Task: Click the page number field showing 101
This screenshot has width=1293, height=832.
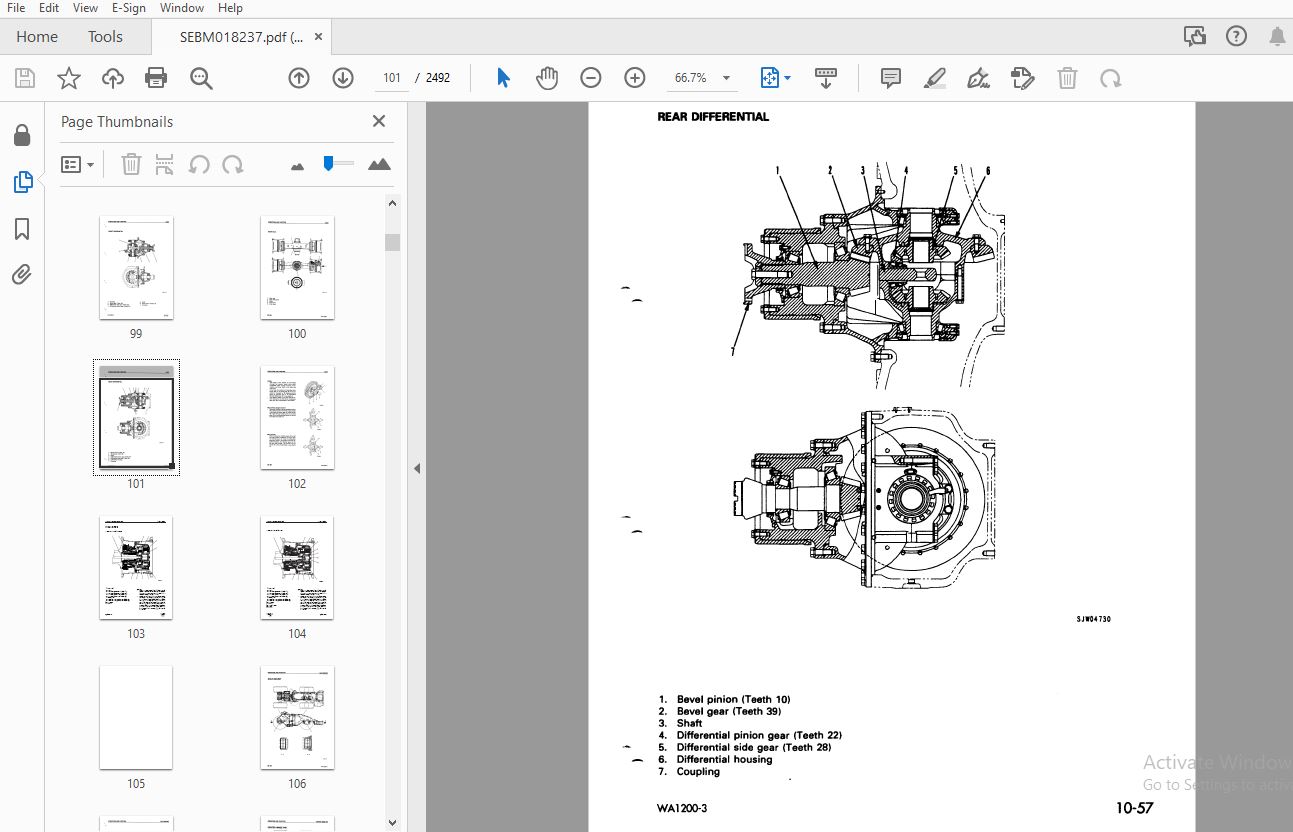Action: tap(392, 78)
